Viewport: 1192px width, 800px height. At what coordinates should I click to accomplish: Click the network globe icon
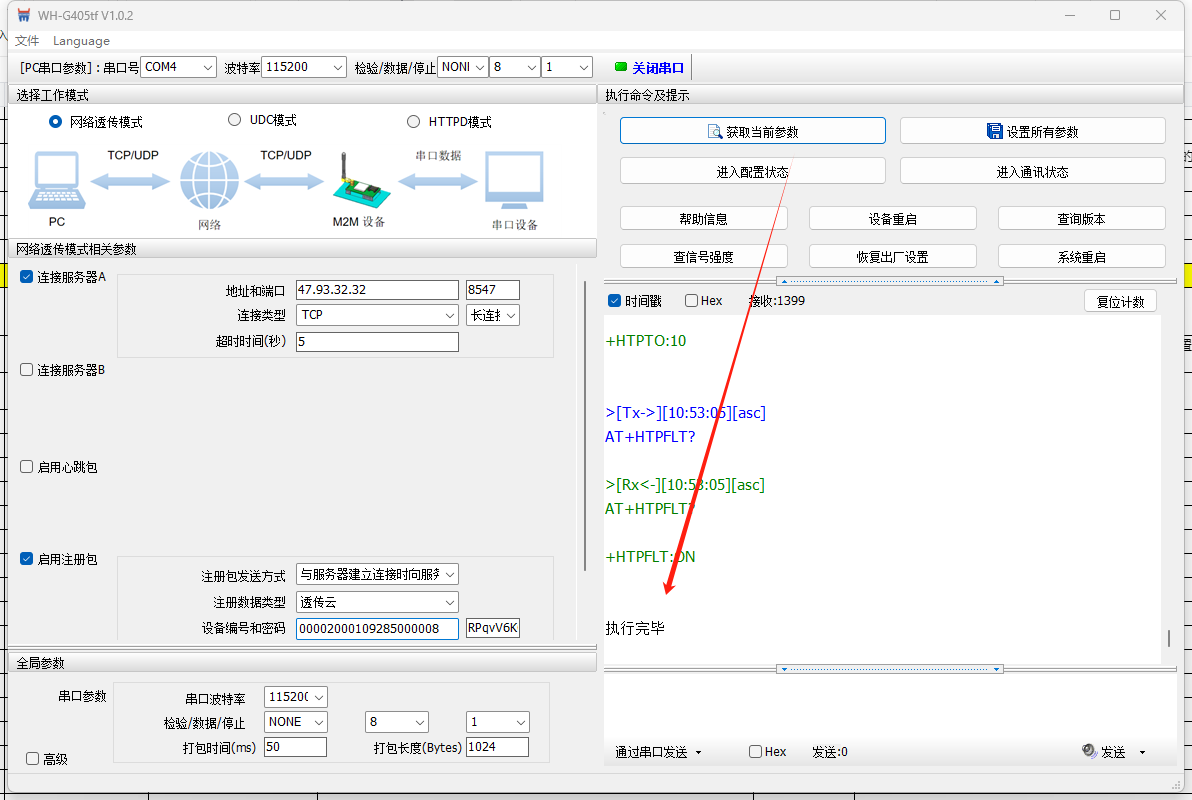tap(209, 182)
